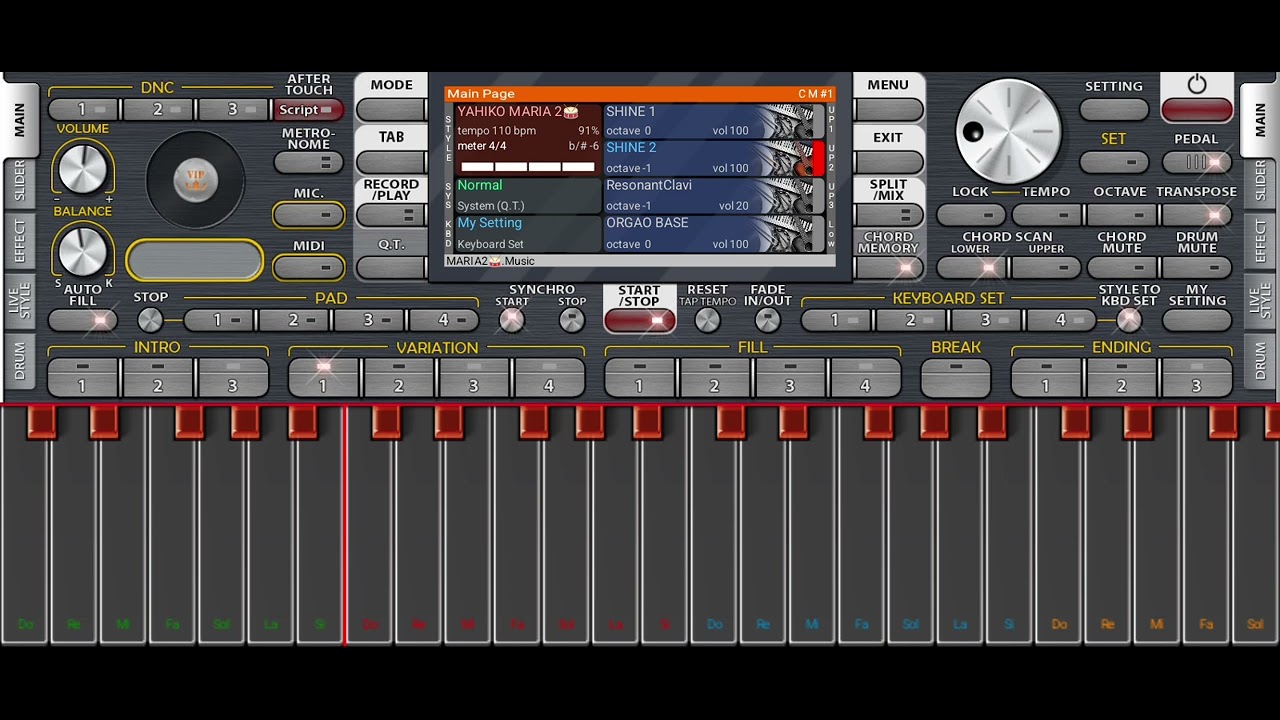1280x720 pixels.
Task: Switch to right MAIN tab
Action: [x=1260, y=120]
